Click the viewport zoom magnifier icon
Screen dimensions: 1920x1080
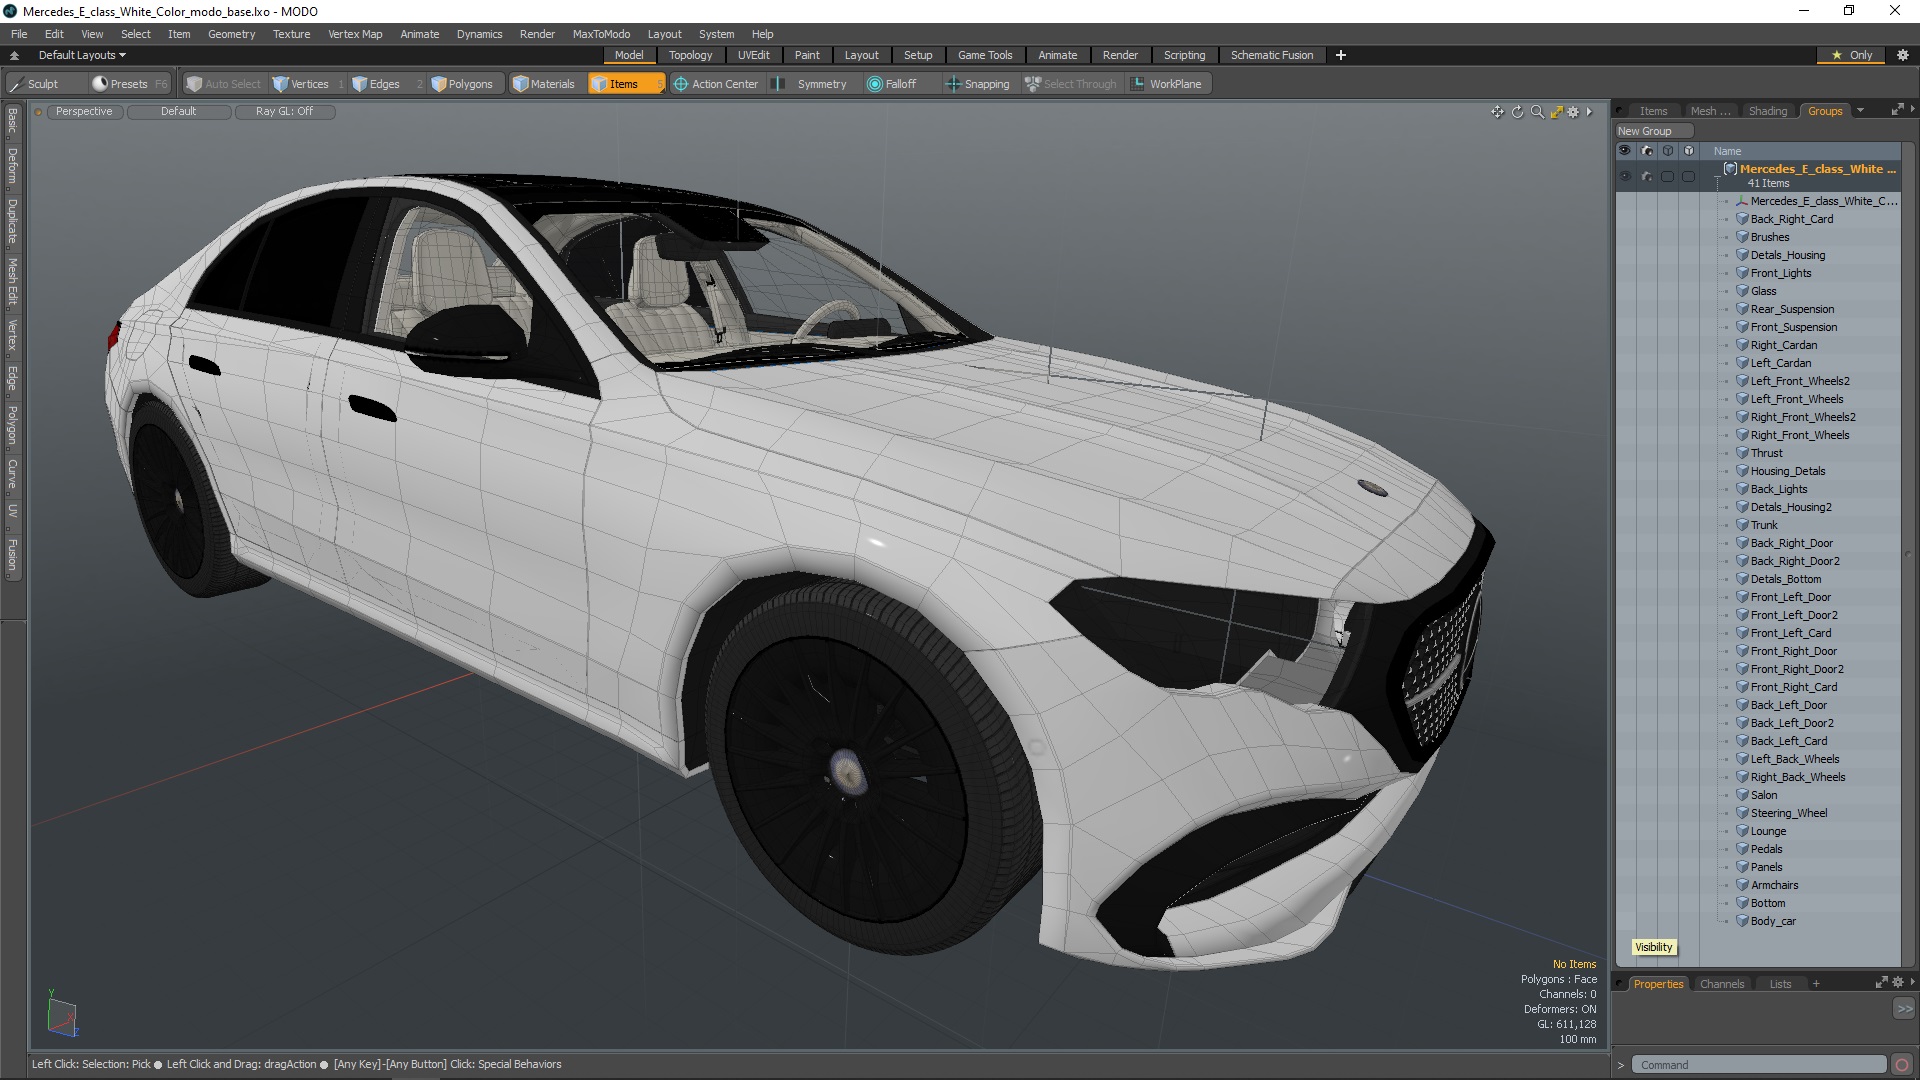[x=1537, y=112]
